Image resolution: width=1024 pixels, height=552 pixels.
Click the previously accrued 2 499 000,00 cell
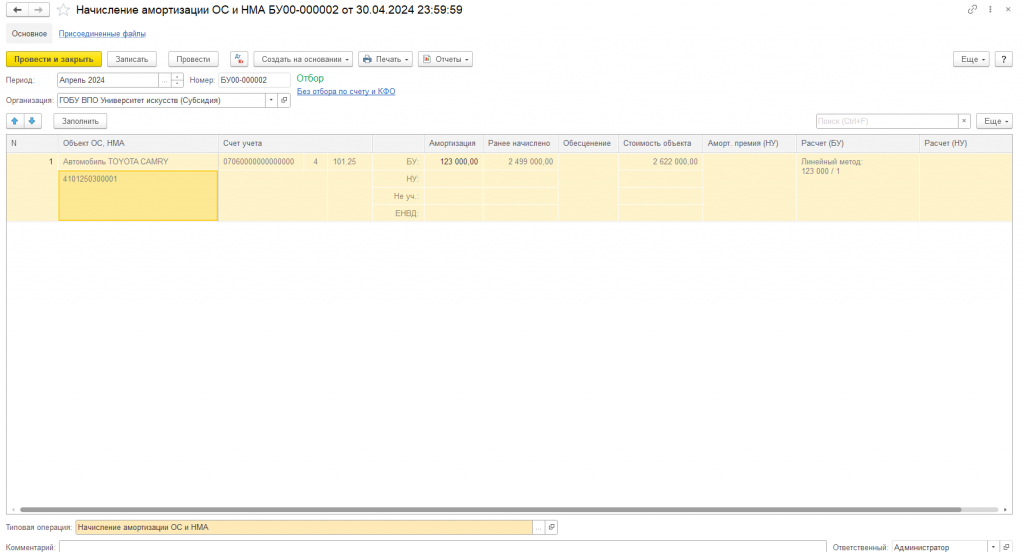tap(521, 161)
